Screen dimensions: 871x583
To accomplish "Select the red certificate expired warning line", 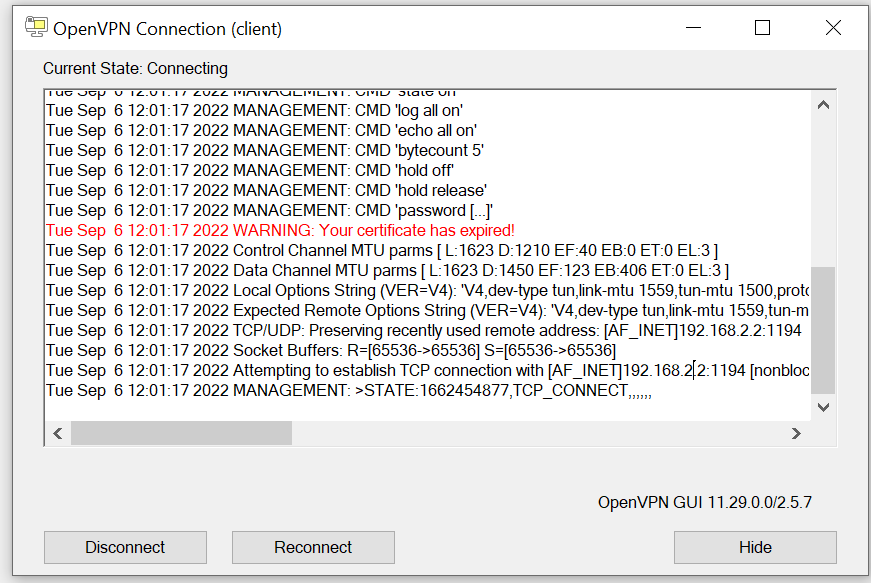I will [280, 230].
